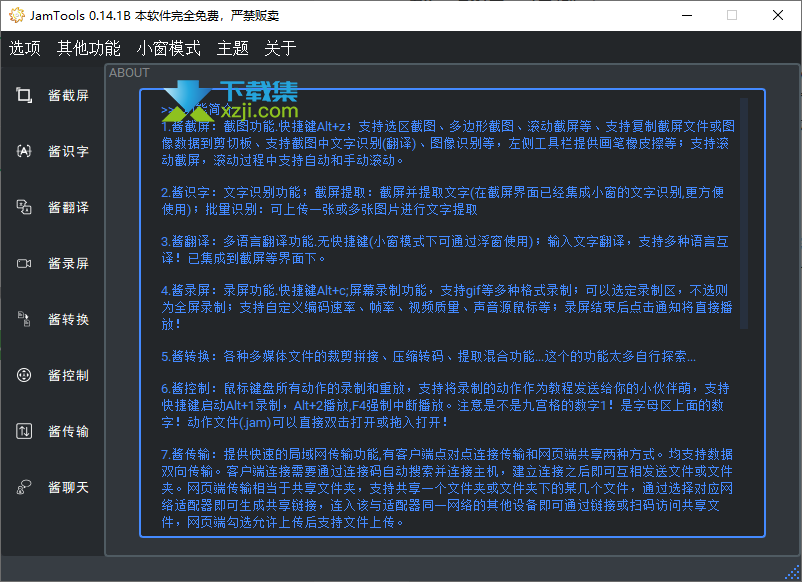802x582 pixels.
Task: Select the 酱识字 sidebar label
Action: click(69, 151)
